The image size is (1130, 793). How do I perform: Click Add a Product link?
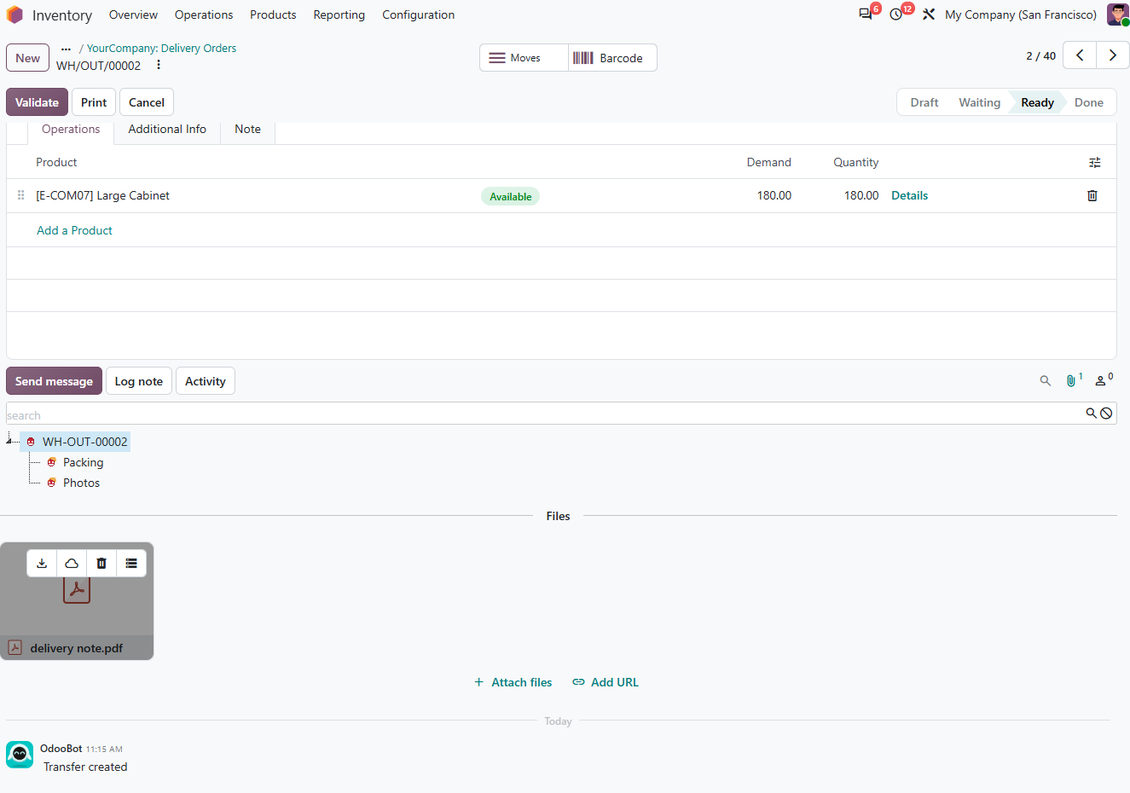(x=74, y=231)
